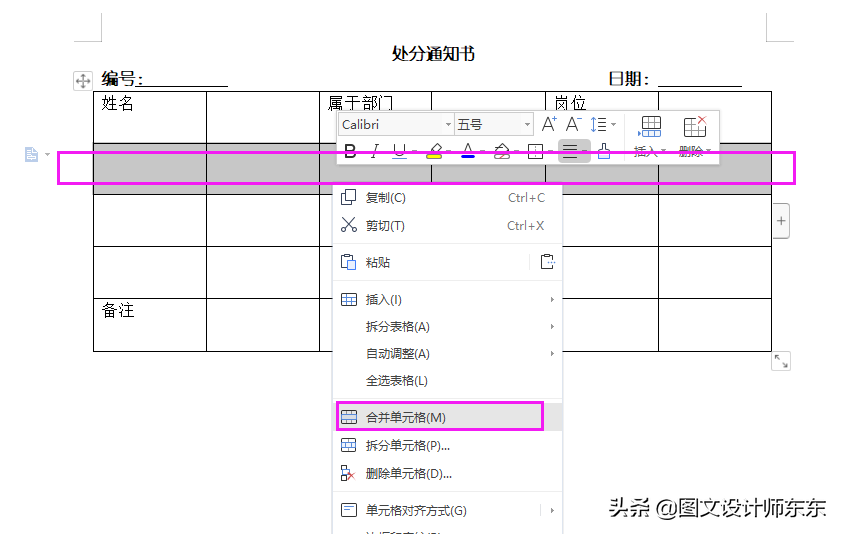Open the 插入(I) submenu
This screenshot has height=534, width=842.
pos(447,299)
